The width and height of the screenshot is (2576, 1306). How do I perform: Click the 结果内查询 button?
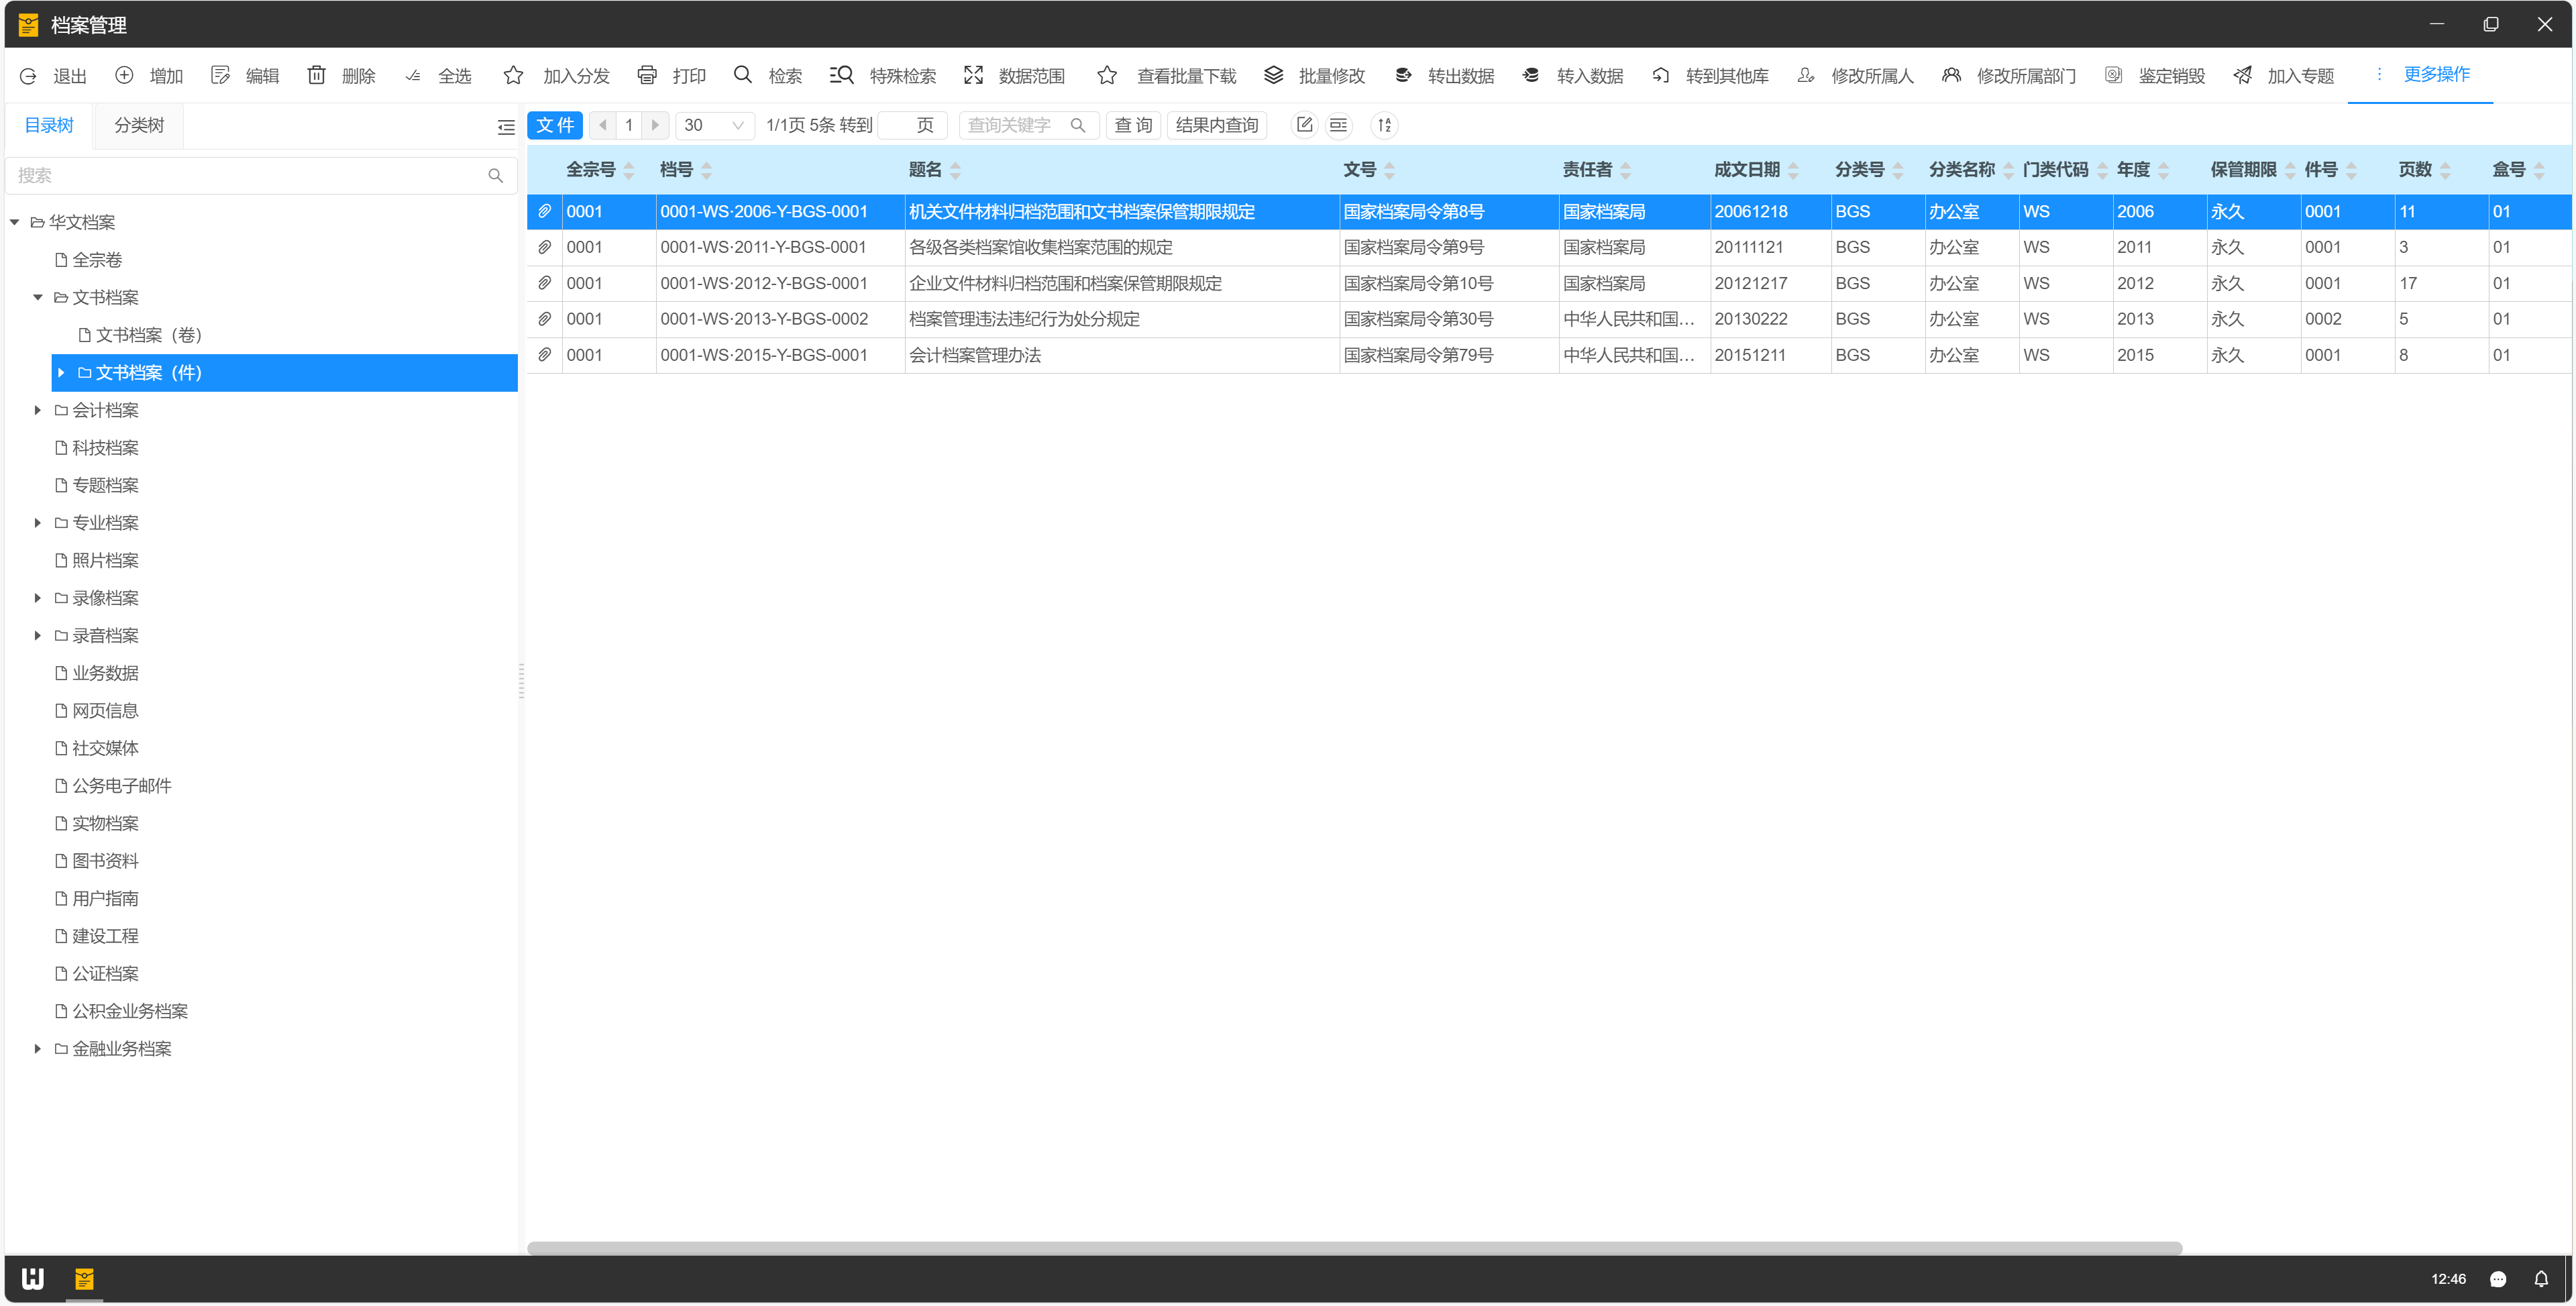tap(1216, 125)
